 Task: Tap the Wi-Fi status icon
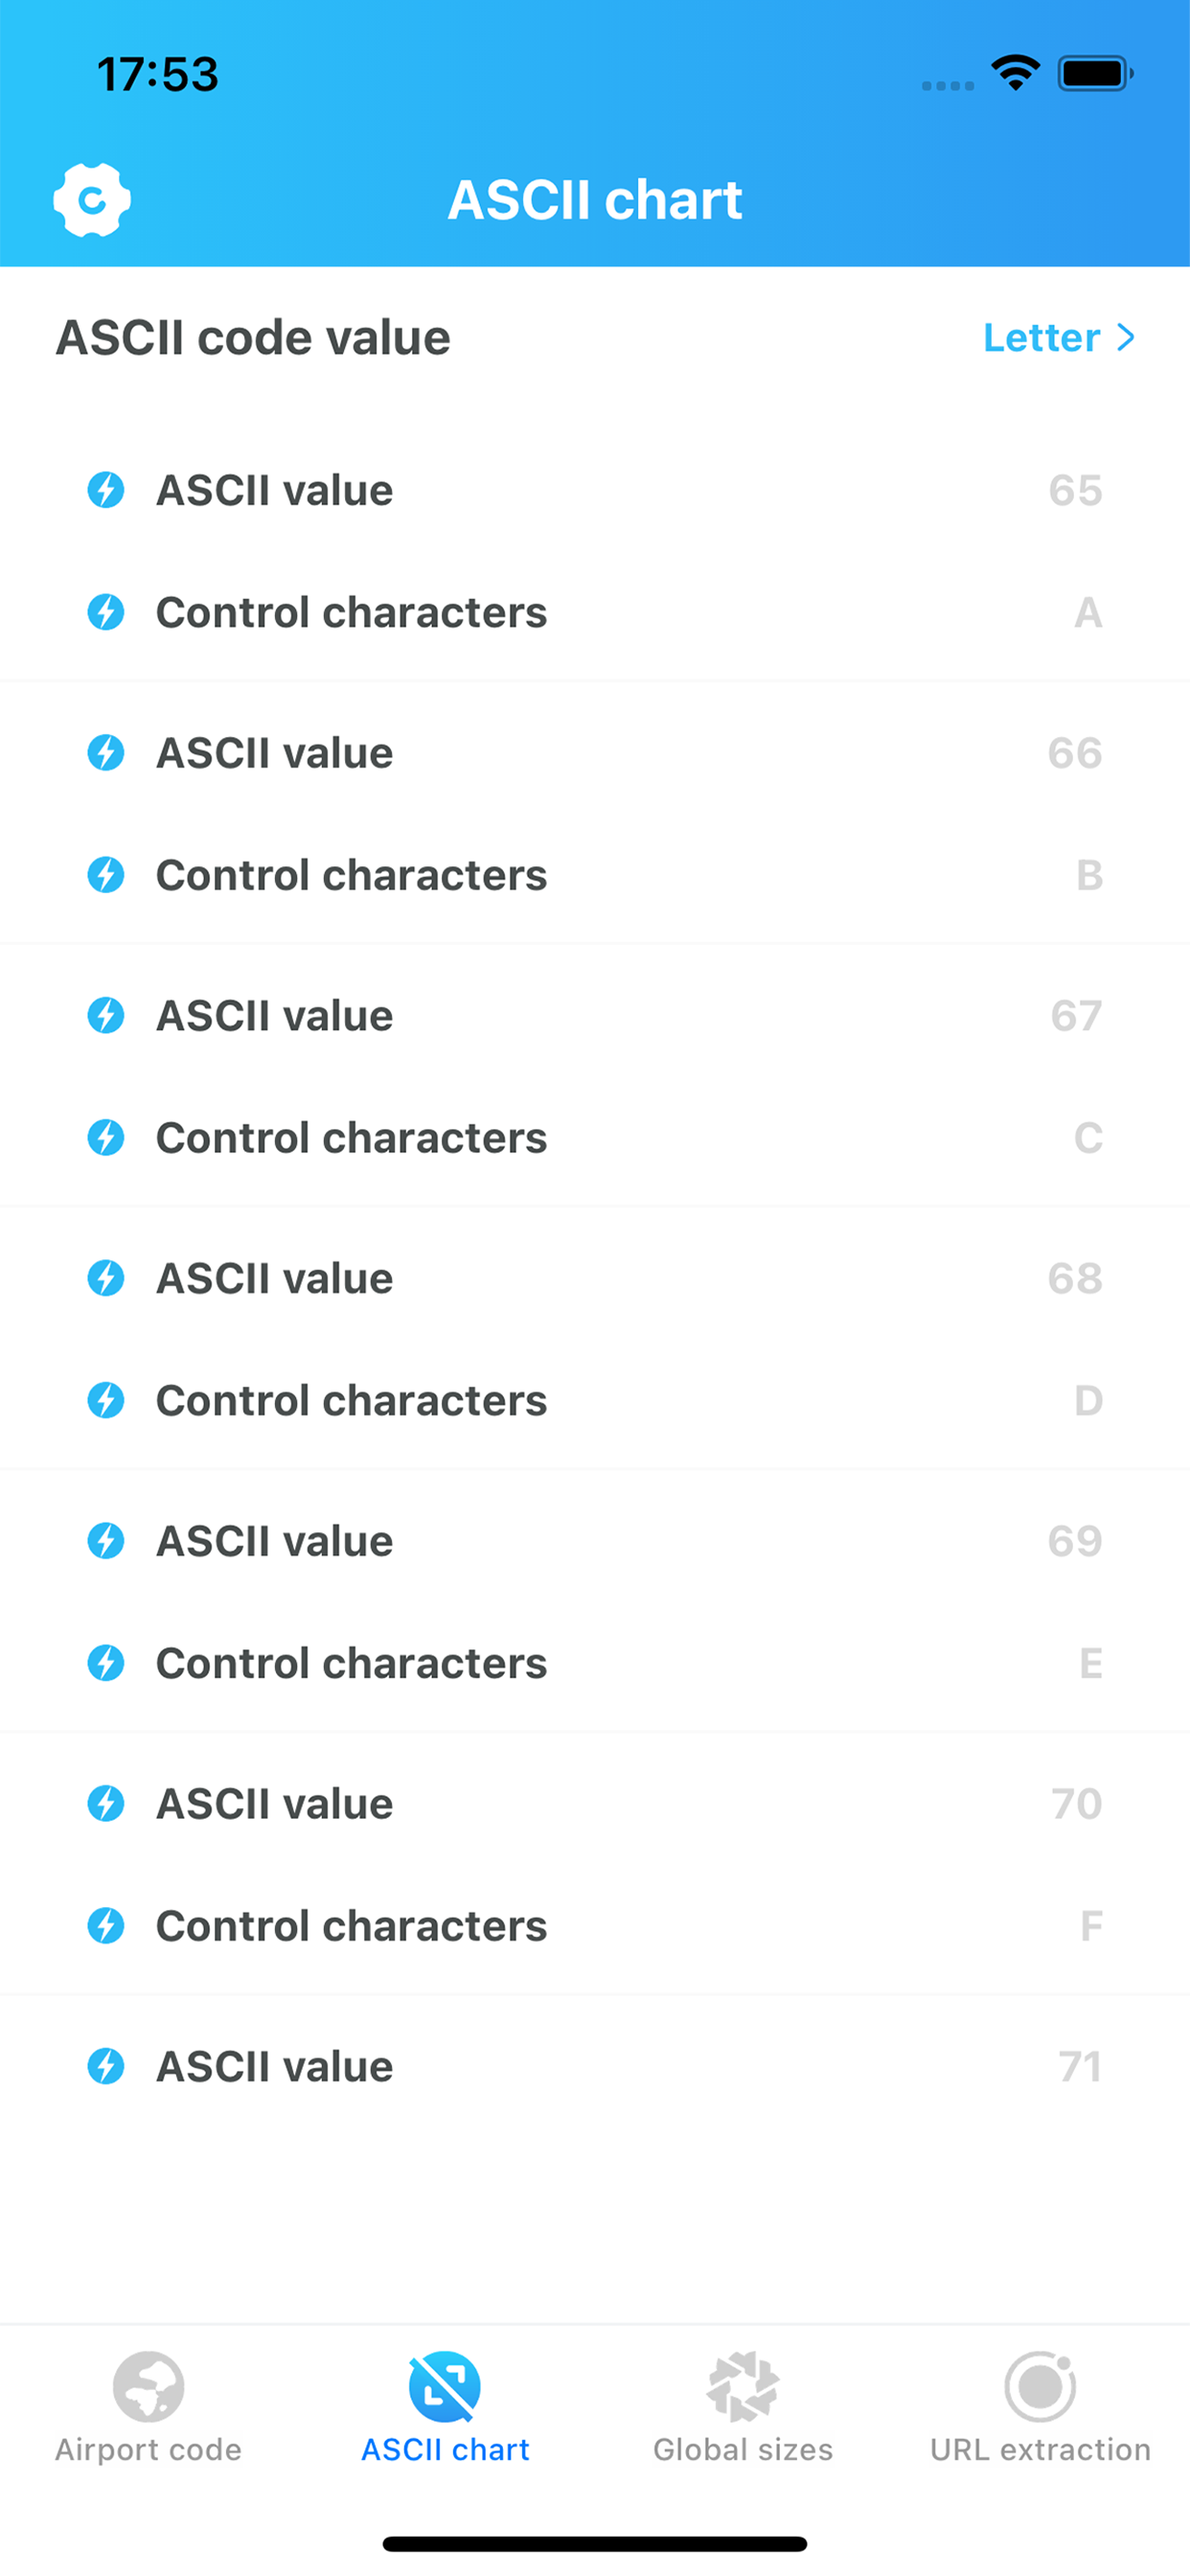point(1016,73)
